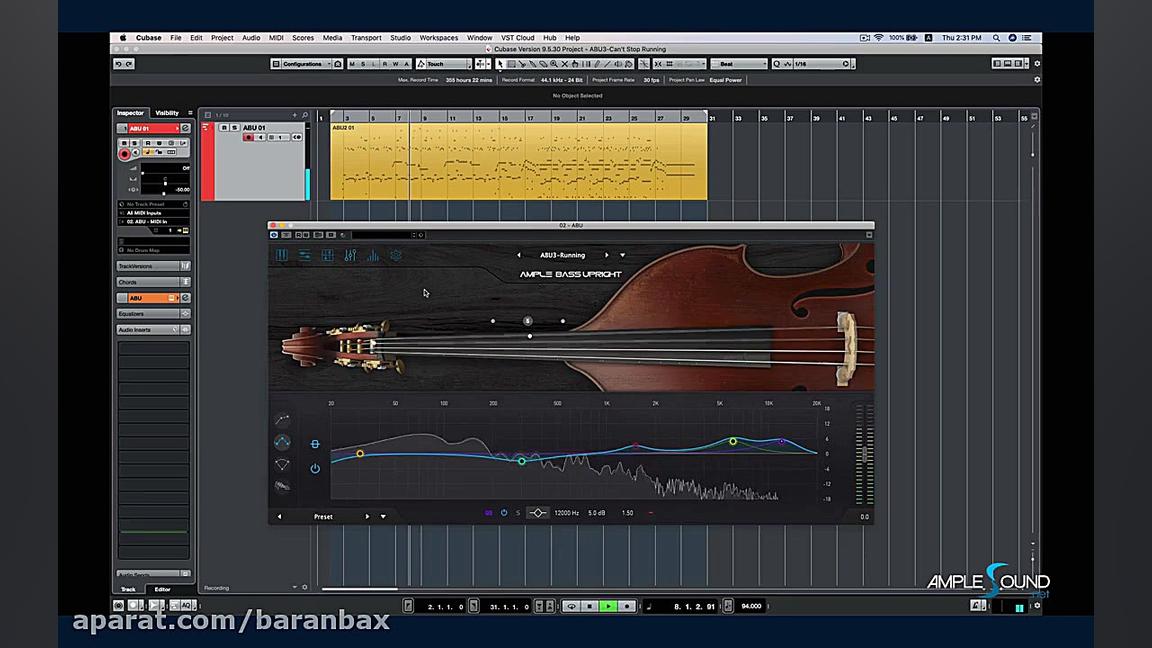
Task: Toggle record enable on the ABU 01 track
Action: [x=248, y=137]
